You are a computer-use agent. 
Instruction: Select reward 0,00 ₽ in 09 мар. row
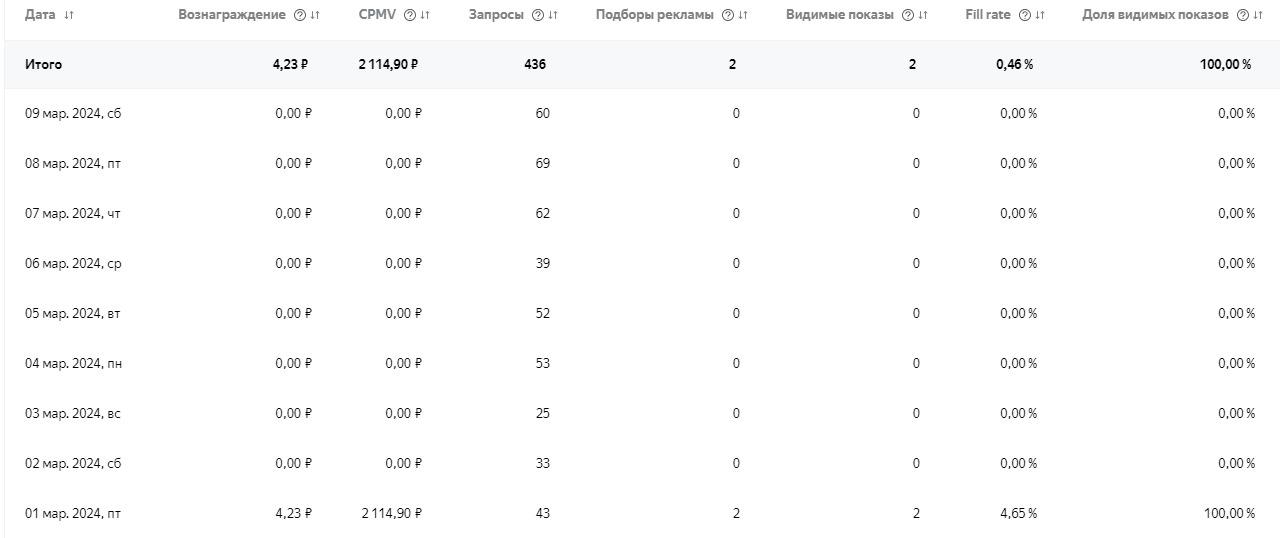click(x=294, y=114)
